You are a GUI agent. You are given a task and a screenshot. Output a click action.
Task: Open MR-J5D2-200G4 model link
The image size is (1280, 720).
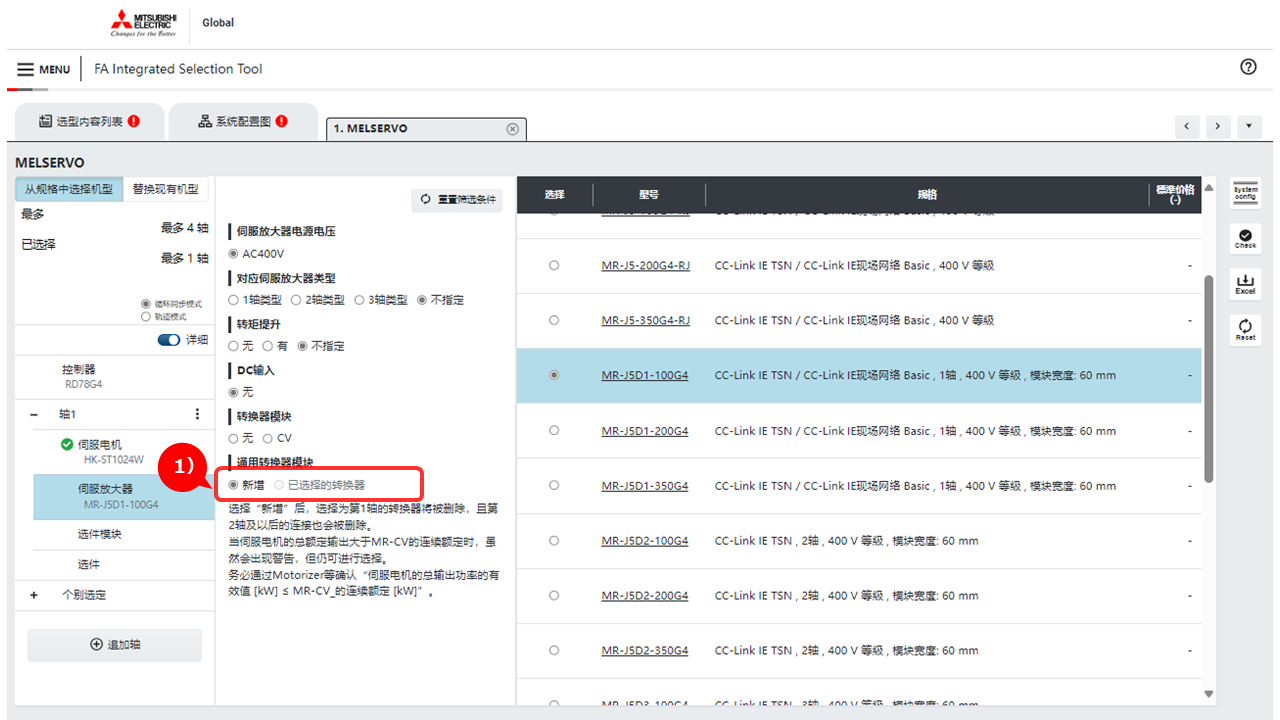645,596
